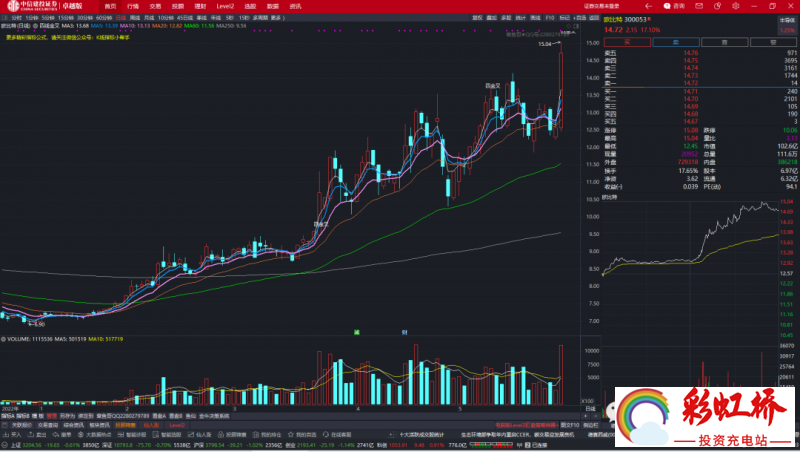800x452 pixels.
Task: Toggle the 侧边栏 sidebar
Action: pos(591,425)
